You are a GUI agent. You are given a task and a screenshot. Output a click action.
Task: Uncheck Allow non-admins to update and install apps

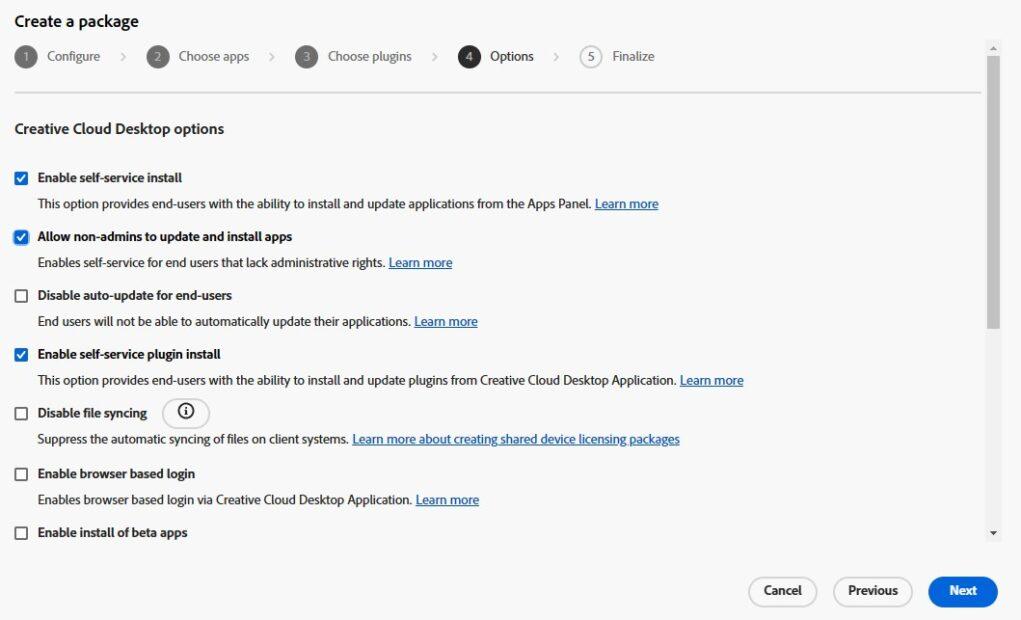tap(21, 236)
